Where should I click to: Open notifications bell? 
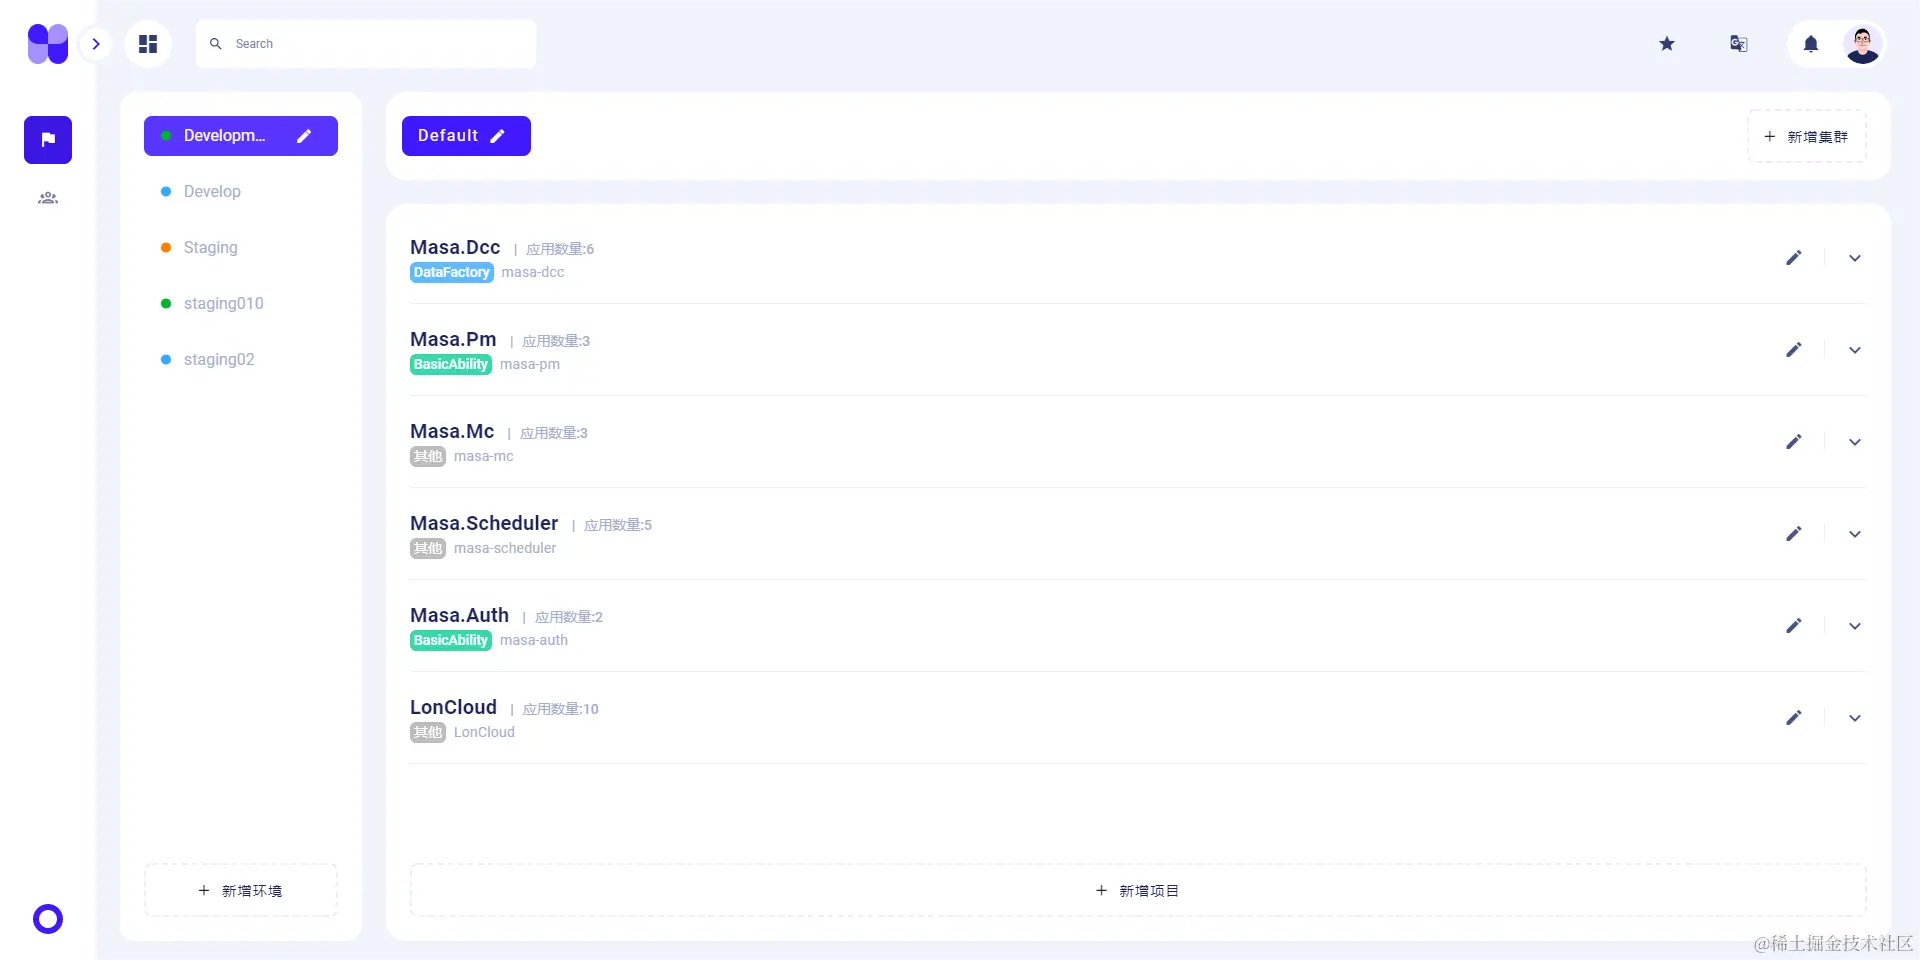pos(1811,44)
